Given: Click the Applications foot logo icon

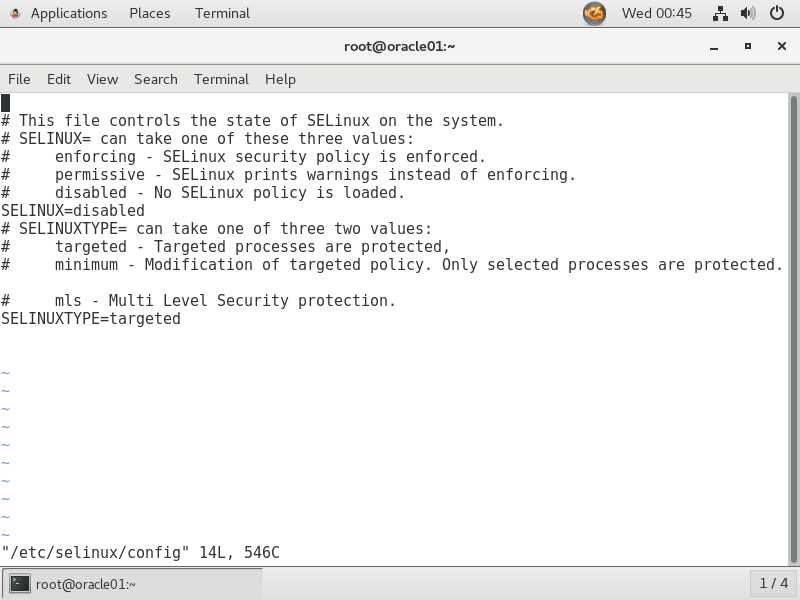Looking at the screenshot, I should 15,13.
